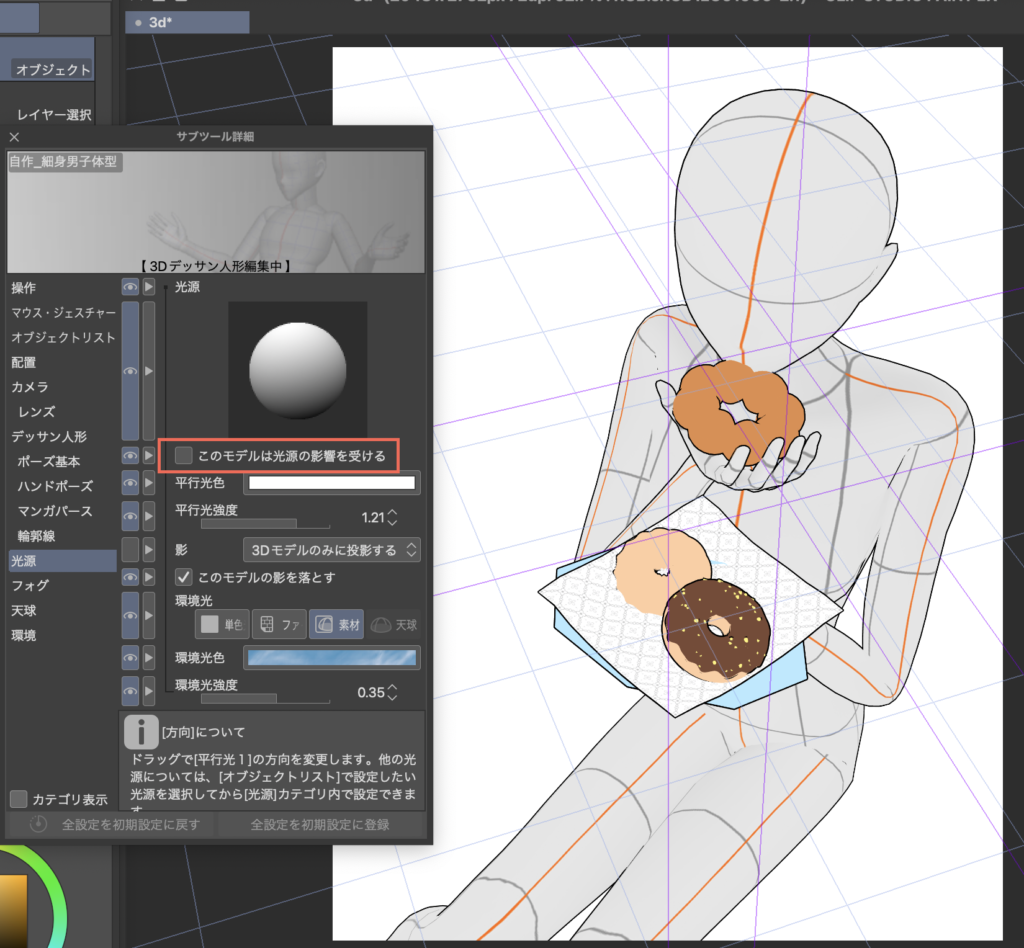Toggle the eye icon for 平行光色 row
This screenshot has height=948, width=1024.
tap(130, 485)
